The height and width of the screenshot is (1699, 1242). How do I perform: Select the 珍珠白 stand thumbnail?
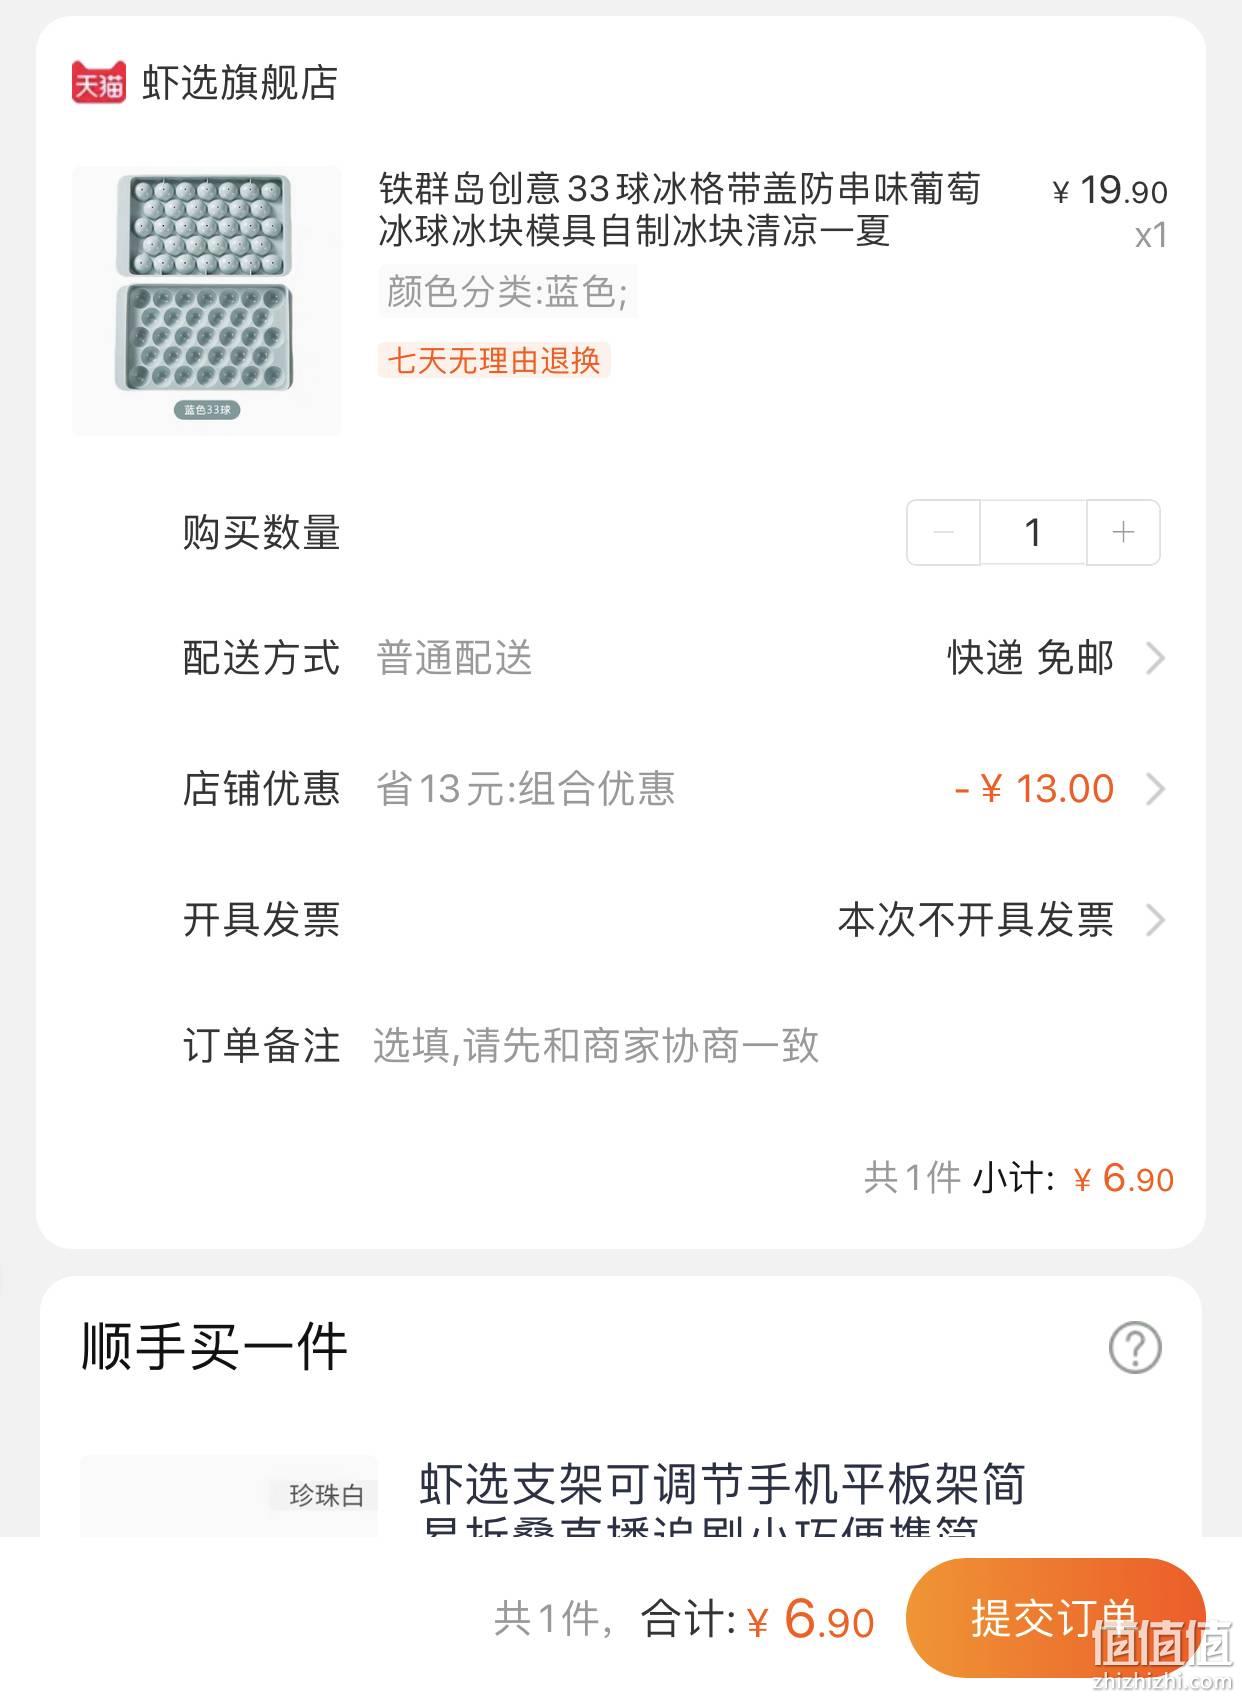229,1496
